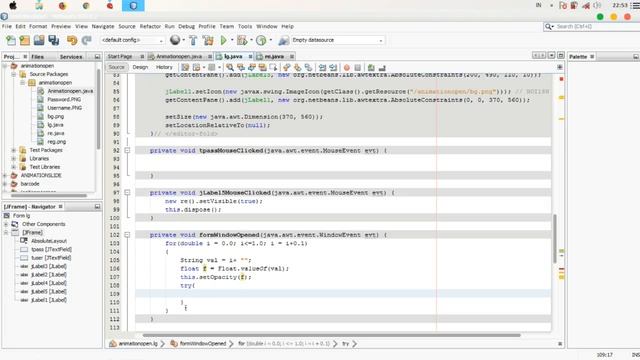Image resolution: width=640 pixels, height=360 pixels.
Task: Select Password.PNG in the project tree
Action: click(64, 100)
